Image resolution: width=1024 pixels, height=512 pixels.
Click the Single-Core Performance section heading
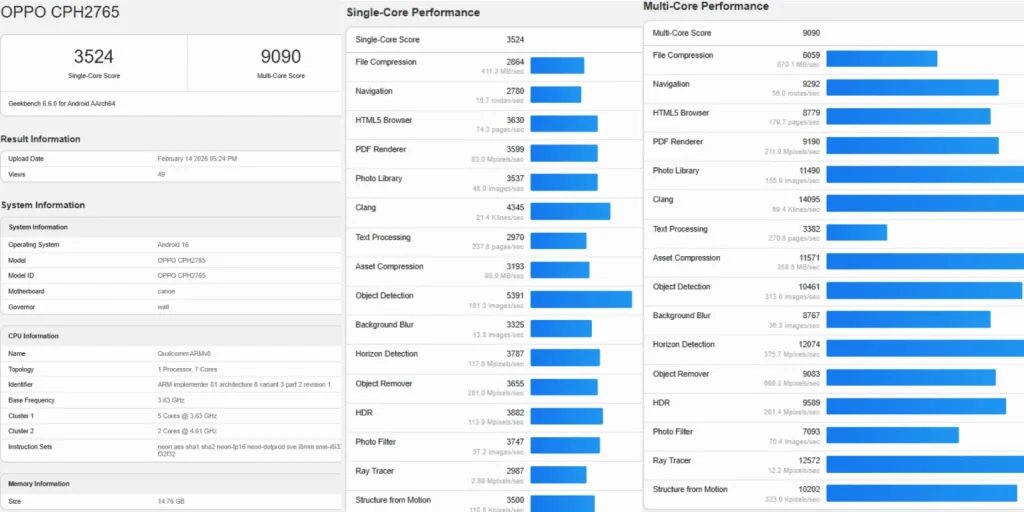pyautogui.click(x=413, y=13)
